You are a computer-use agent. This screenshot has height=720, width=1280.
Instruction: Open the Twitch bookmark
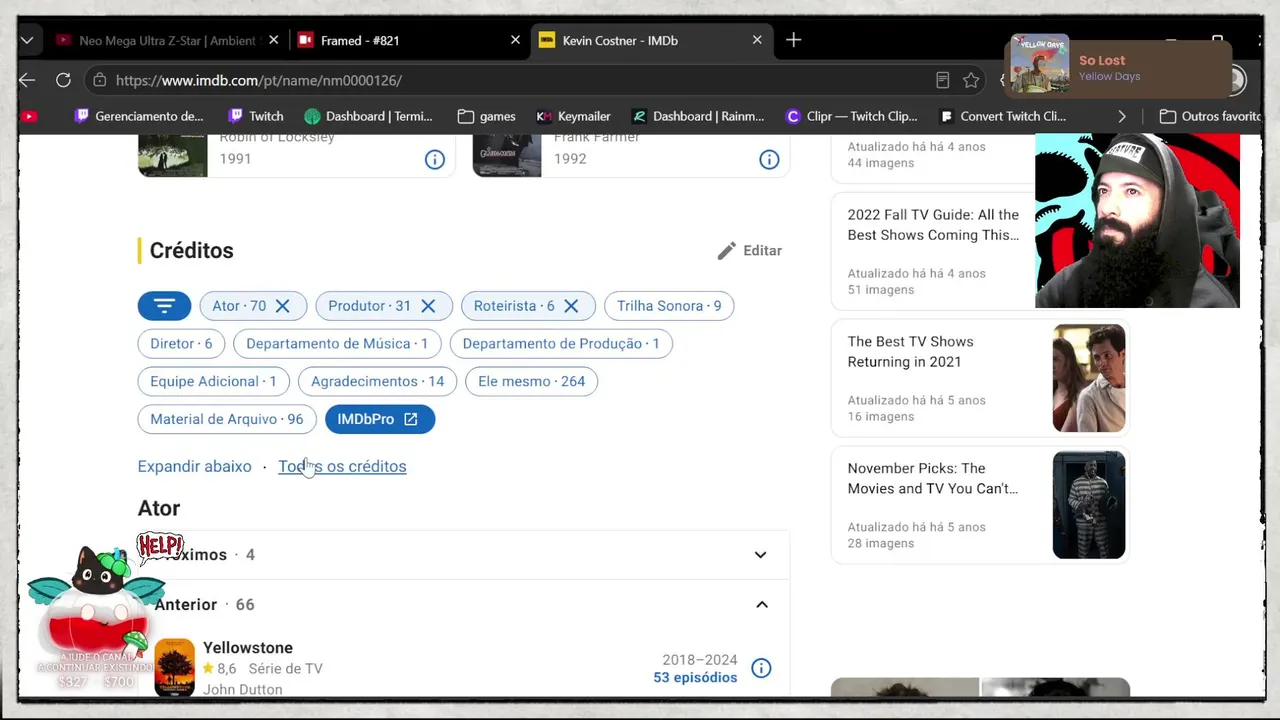click(x=255, y=116)
